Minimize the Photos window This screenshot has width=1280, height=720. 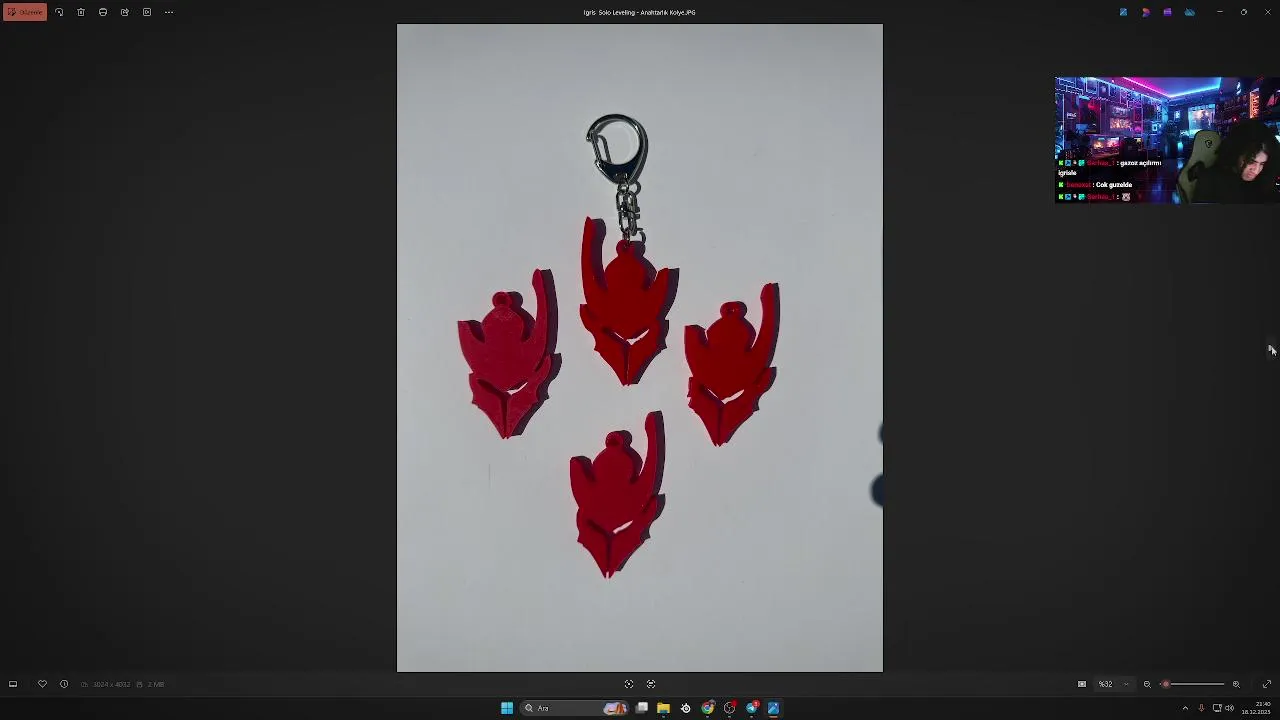1220,12
